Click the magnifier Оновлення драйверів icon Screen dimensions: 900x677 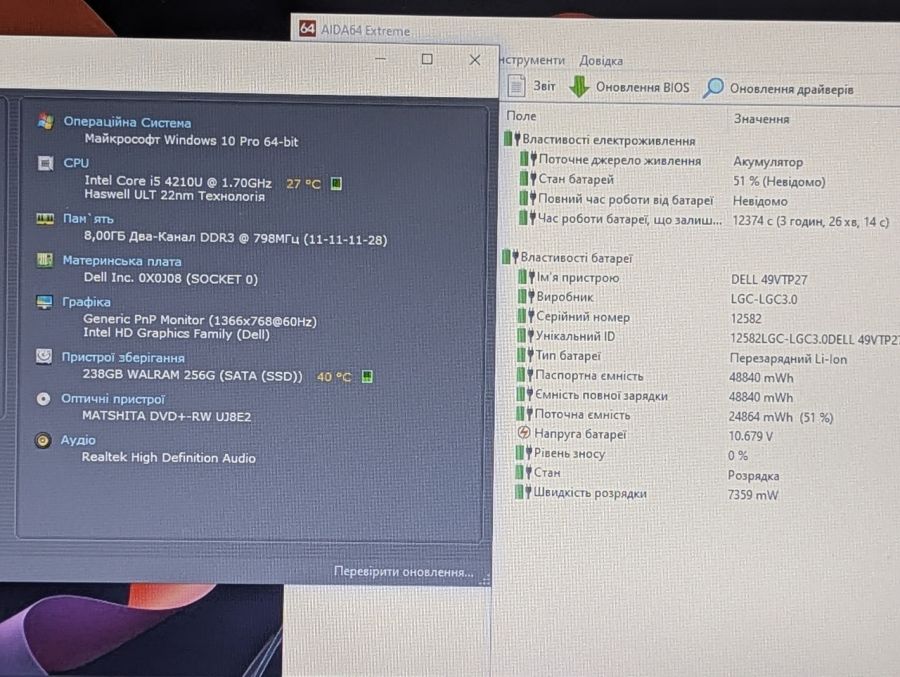point(713,88)
